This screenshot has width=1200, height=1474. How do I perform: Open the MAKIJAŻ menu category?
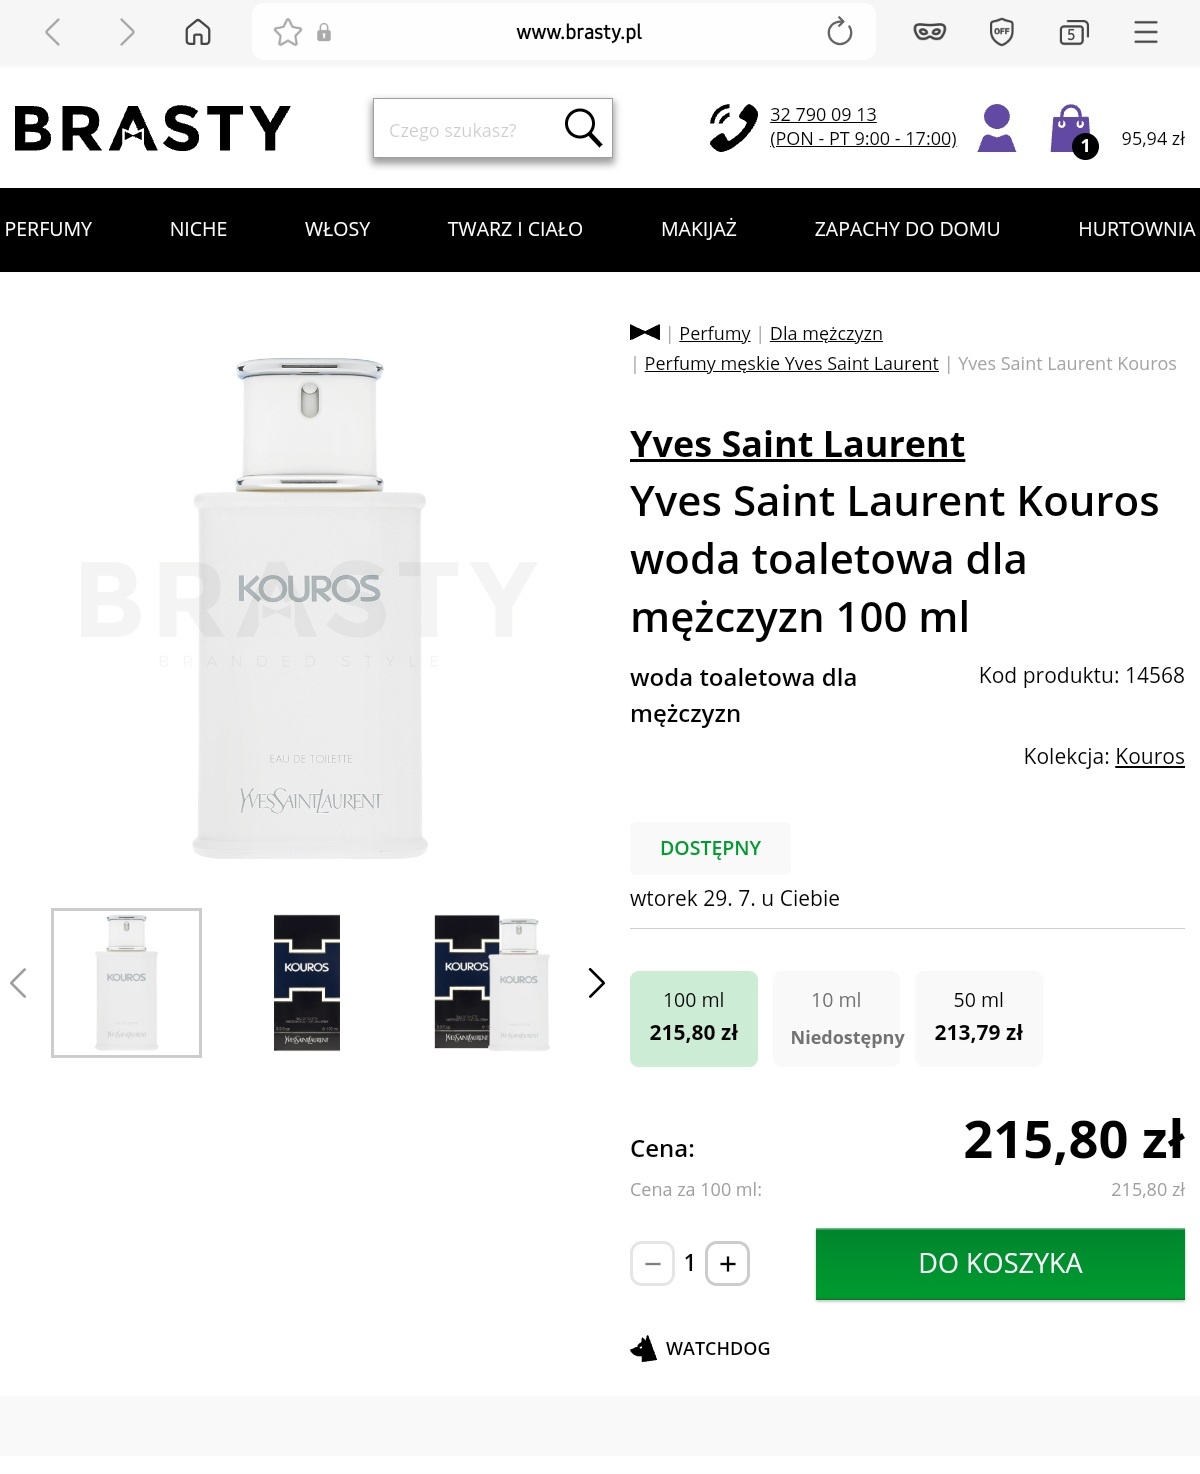(x=699, y=230)
